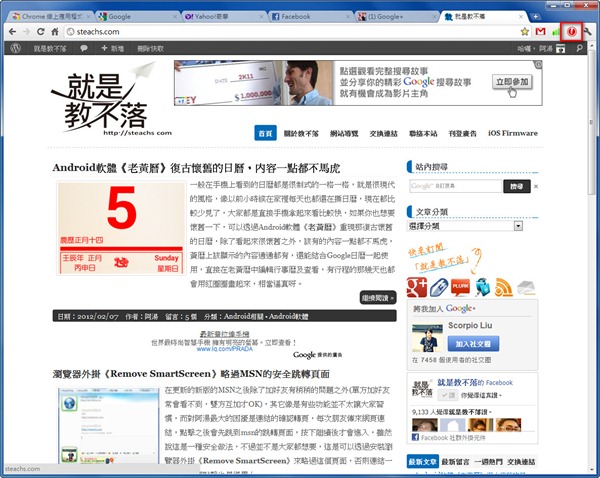Open the 刊登廣告 navigation item

463,133
